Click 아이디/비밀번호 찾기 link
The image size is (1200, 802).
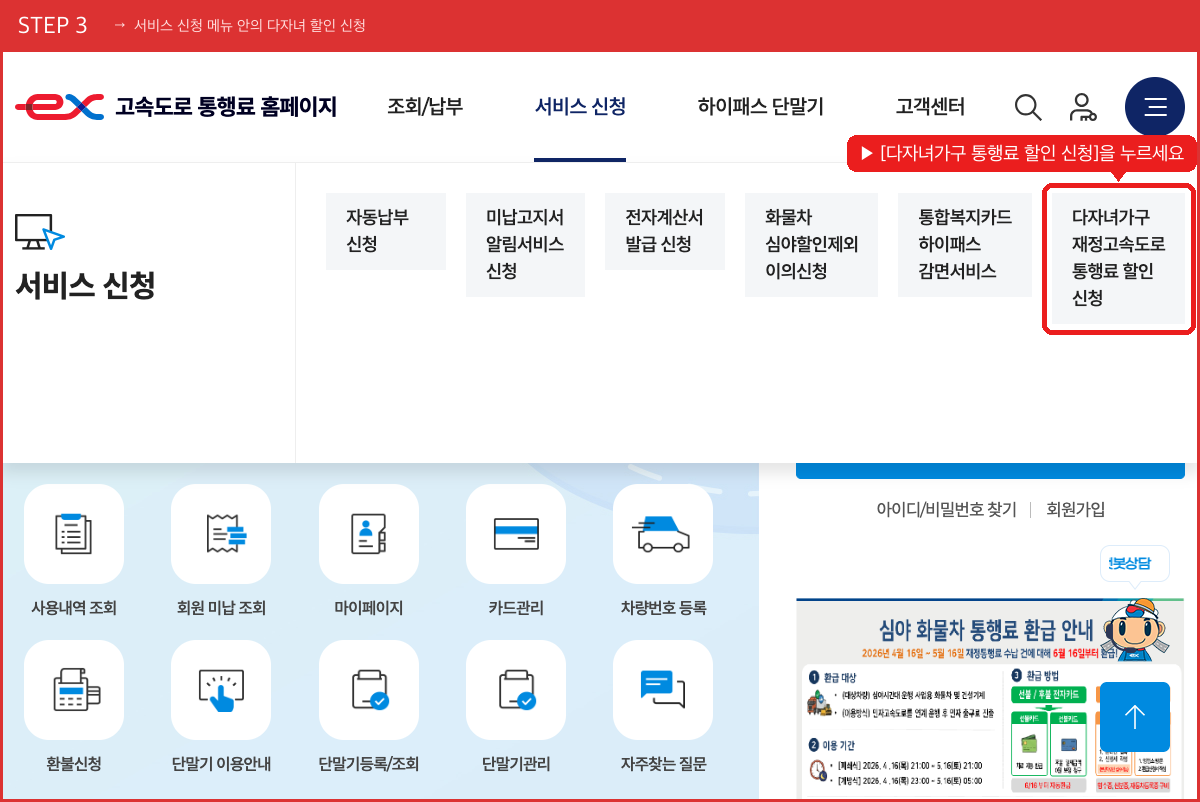(x=946, y=509)
